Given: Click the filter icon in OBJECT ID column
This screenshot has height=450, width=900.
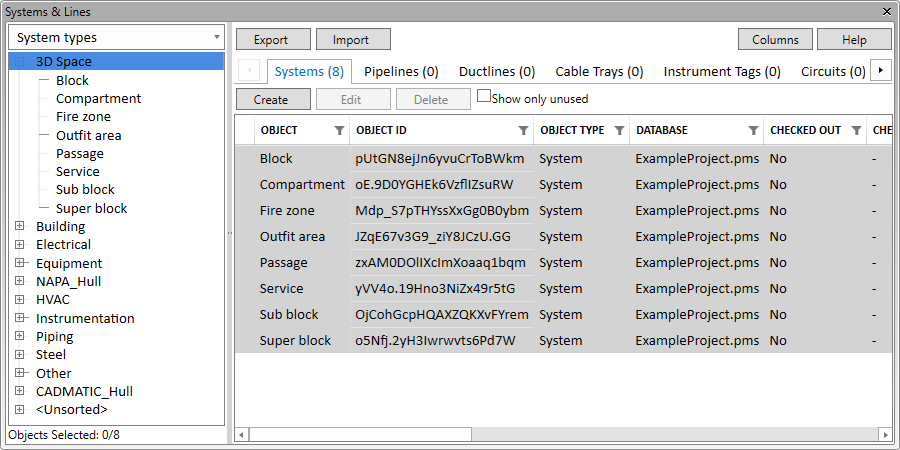Looking at the screenshot, I should click(x=523, y=131).
